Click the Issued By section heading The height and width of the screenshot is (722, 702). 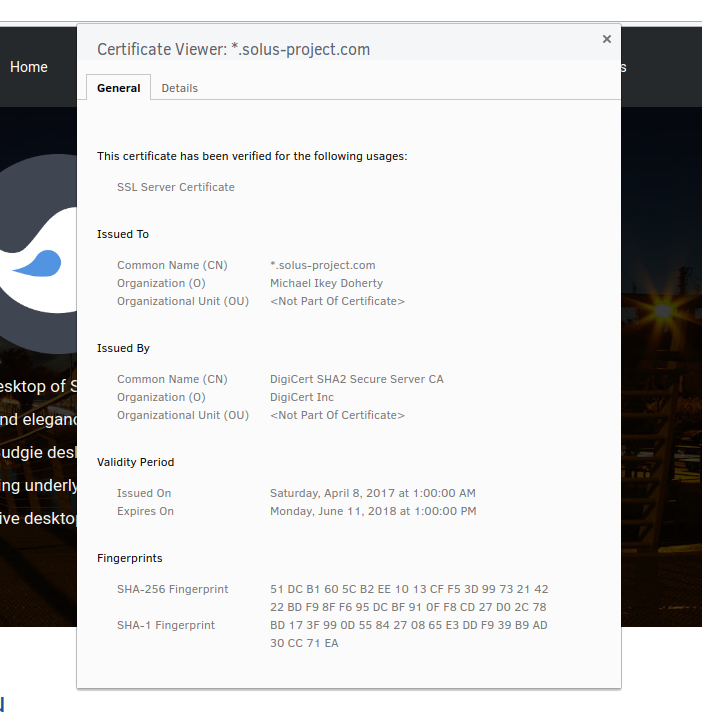click(x=123, y=348)
